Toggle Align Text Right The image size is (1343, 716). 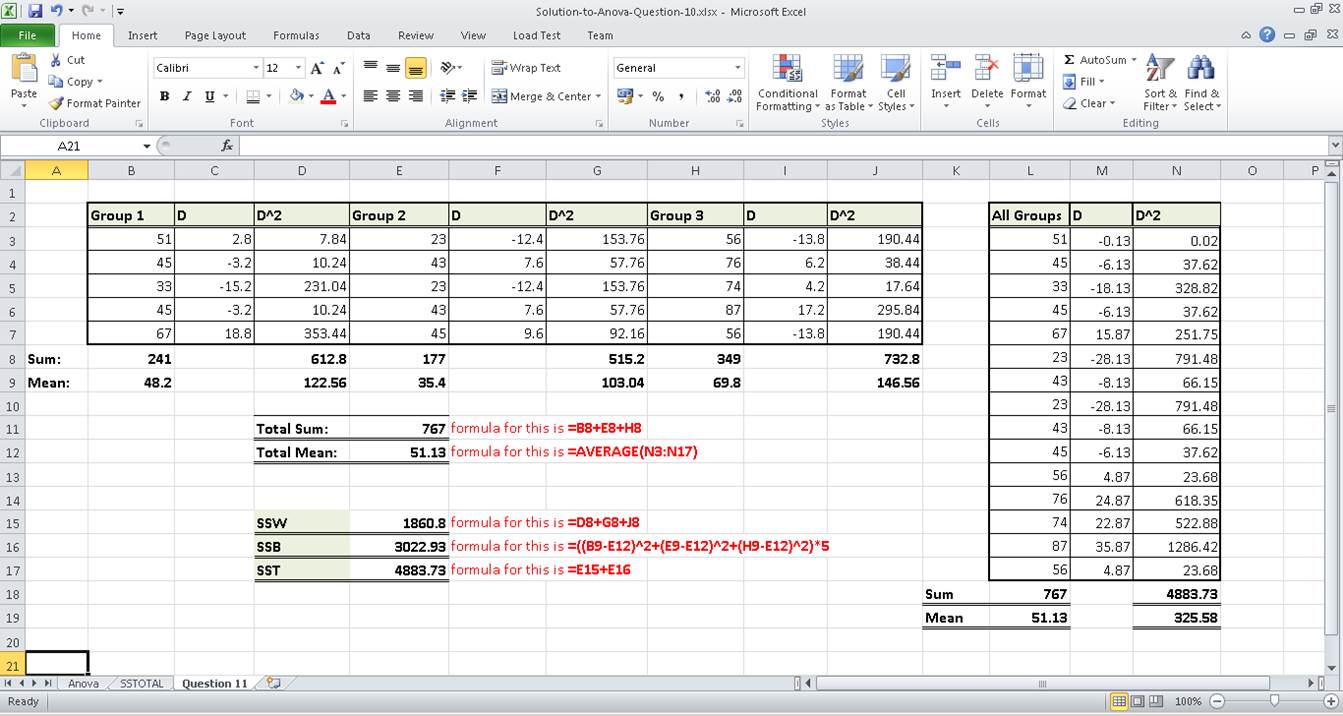pos(416,97)
